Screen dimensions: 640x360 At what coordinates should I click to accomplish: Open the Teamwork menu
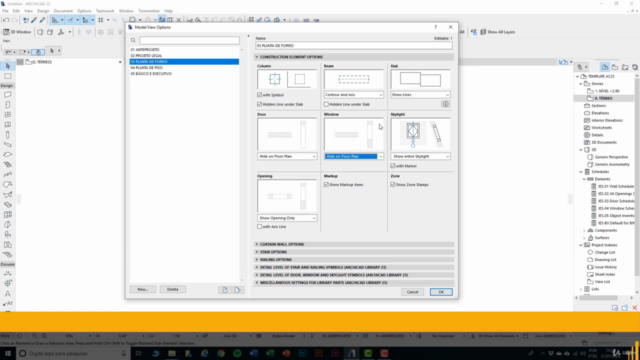coord(105,11)
